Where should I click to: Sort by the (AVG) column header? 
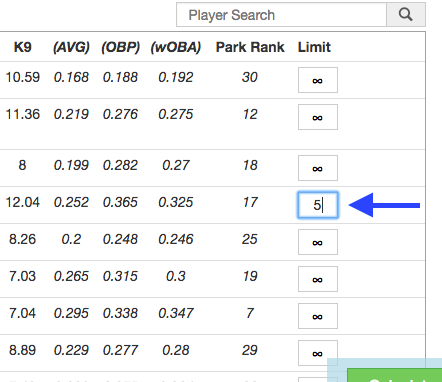[71, 47]
